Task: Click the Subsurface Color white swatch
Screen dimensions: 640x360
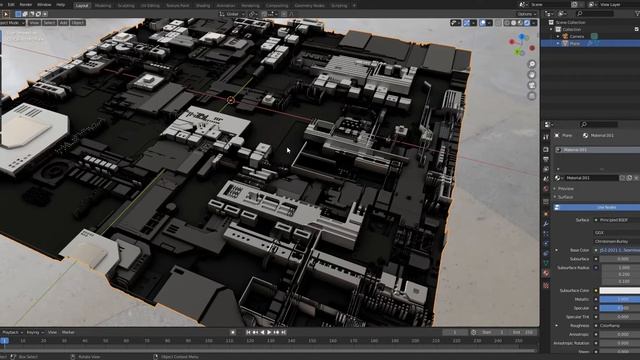Action: (x=620, y=291)
